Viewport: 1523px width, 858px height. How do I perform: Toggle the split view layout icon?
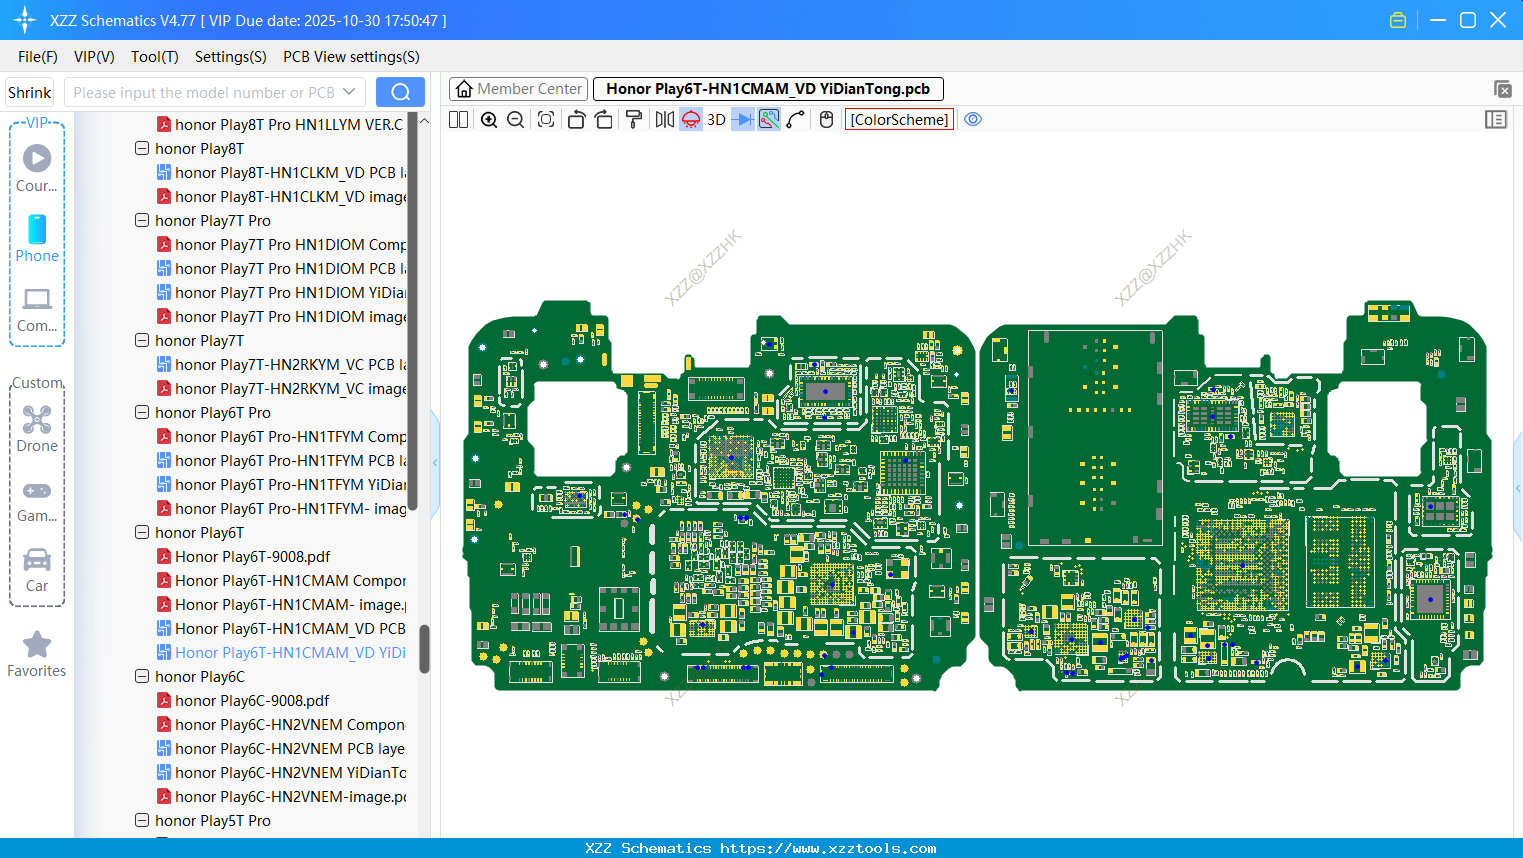[x=458, y=120]
